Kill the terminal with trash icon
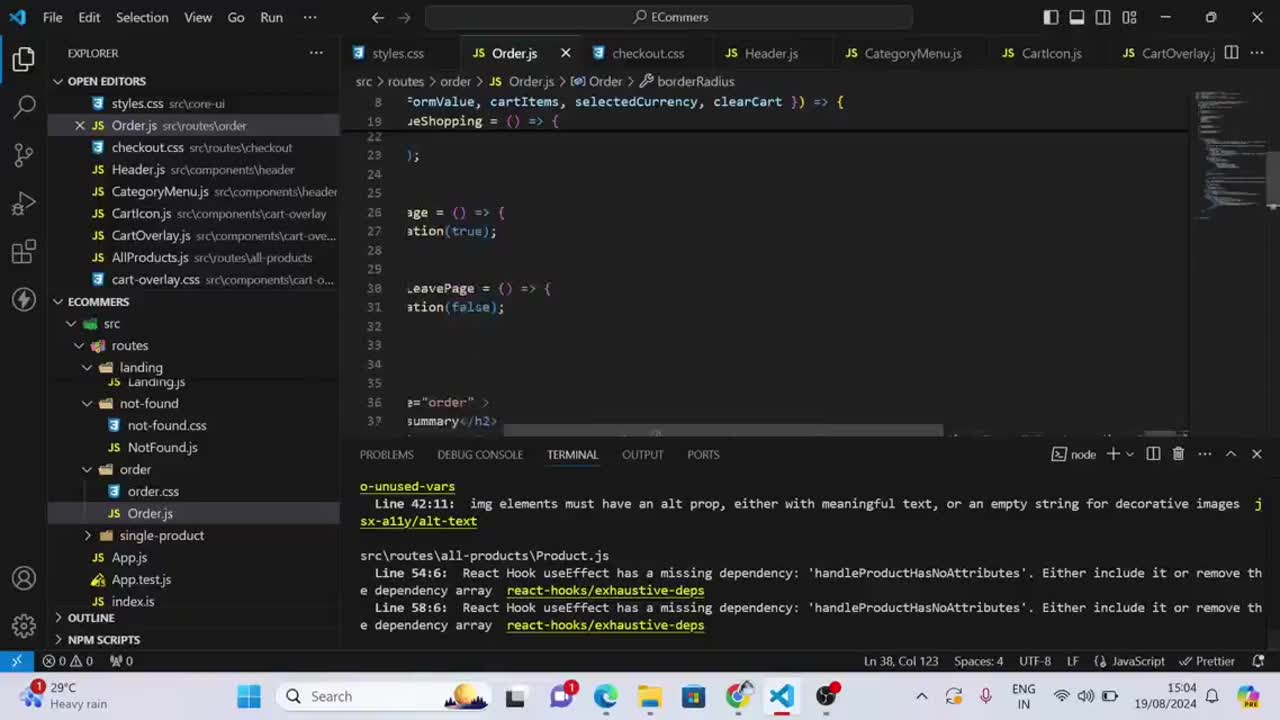Image resolution: width=1280 pixels, height=720 pixels. click(x=1178, y=454)
